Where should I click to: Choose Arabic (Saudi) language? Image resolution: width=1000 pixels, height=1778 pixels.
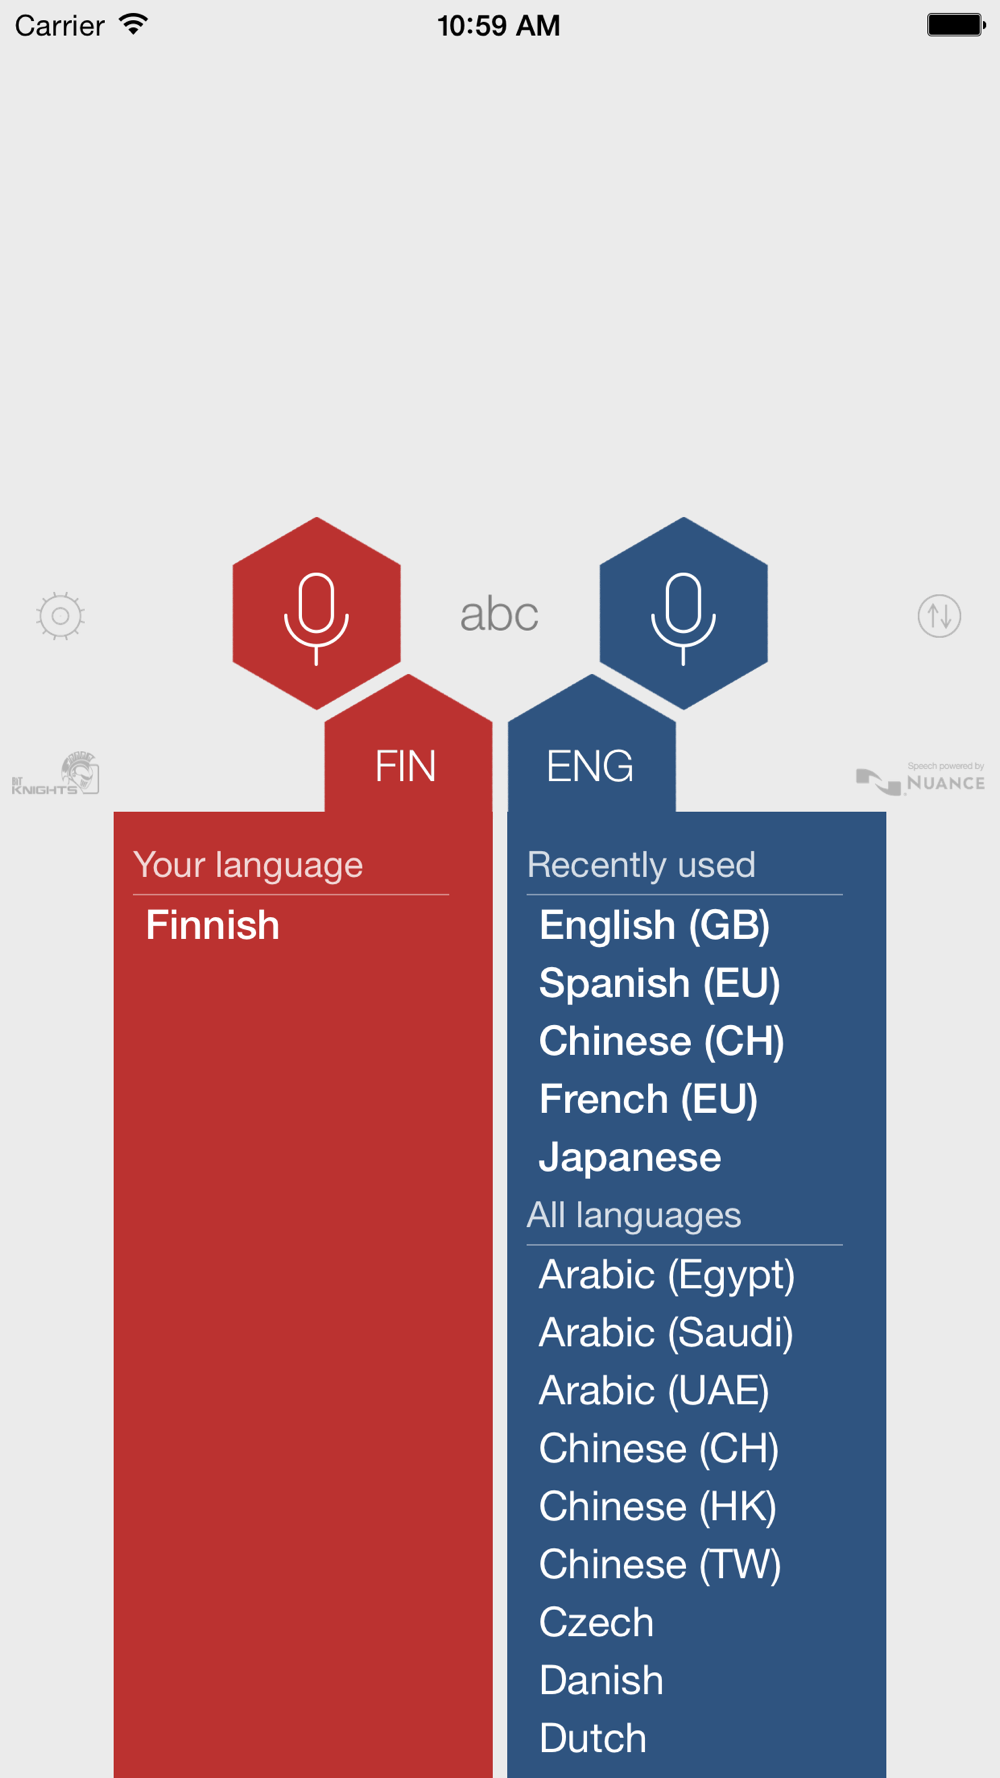[x=665, y=1333]
